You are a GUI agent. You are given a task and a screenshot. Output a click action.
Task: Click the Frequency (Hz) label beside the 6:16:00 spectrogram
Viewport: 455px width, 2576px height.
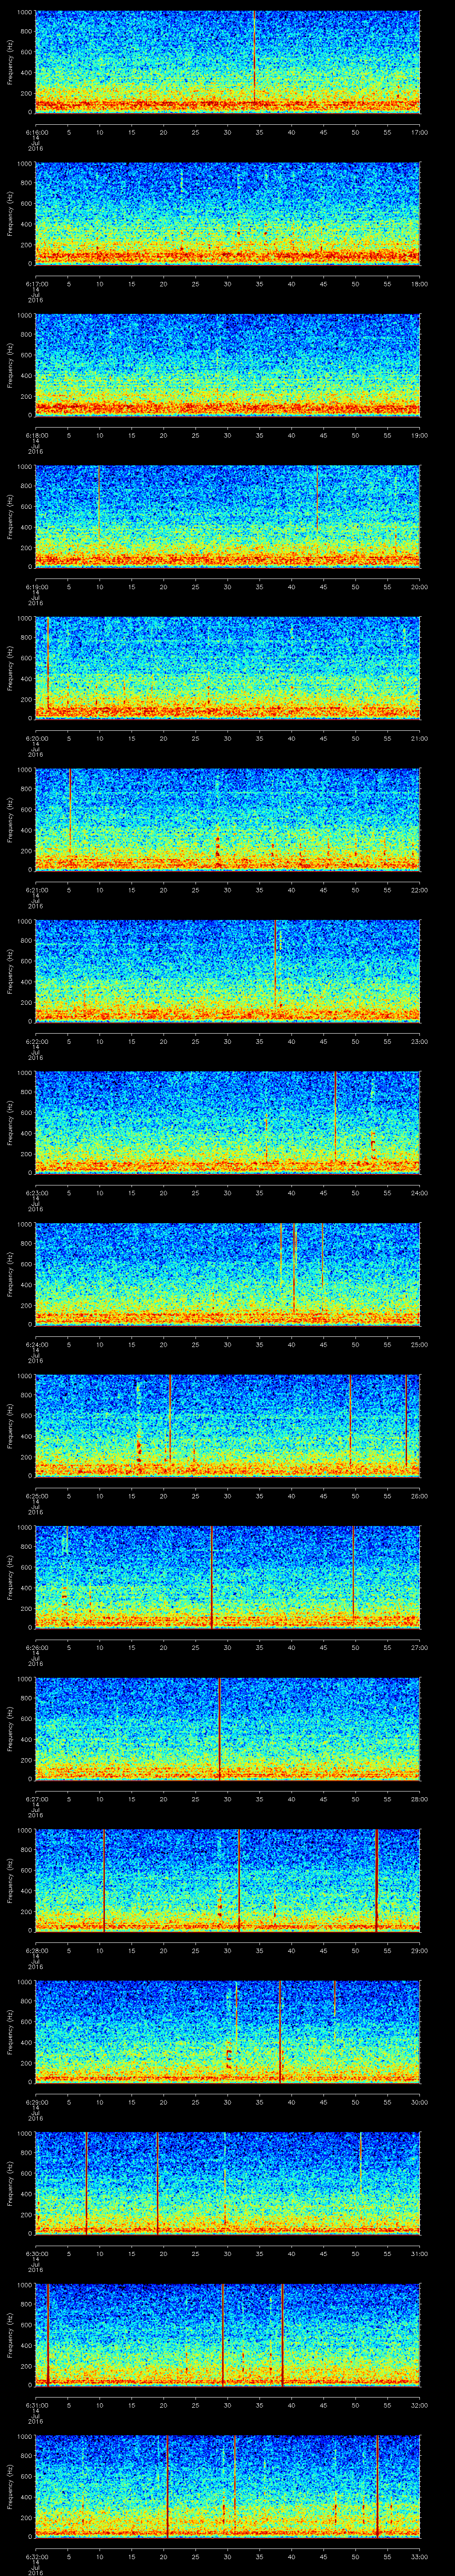point(10,62)
